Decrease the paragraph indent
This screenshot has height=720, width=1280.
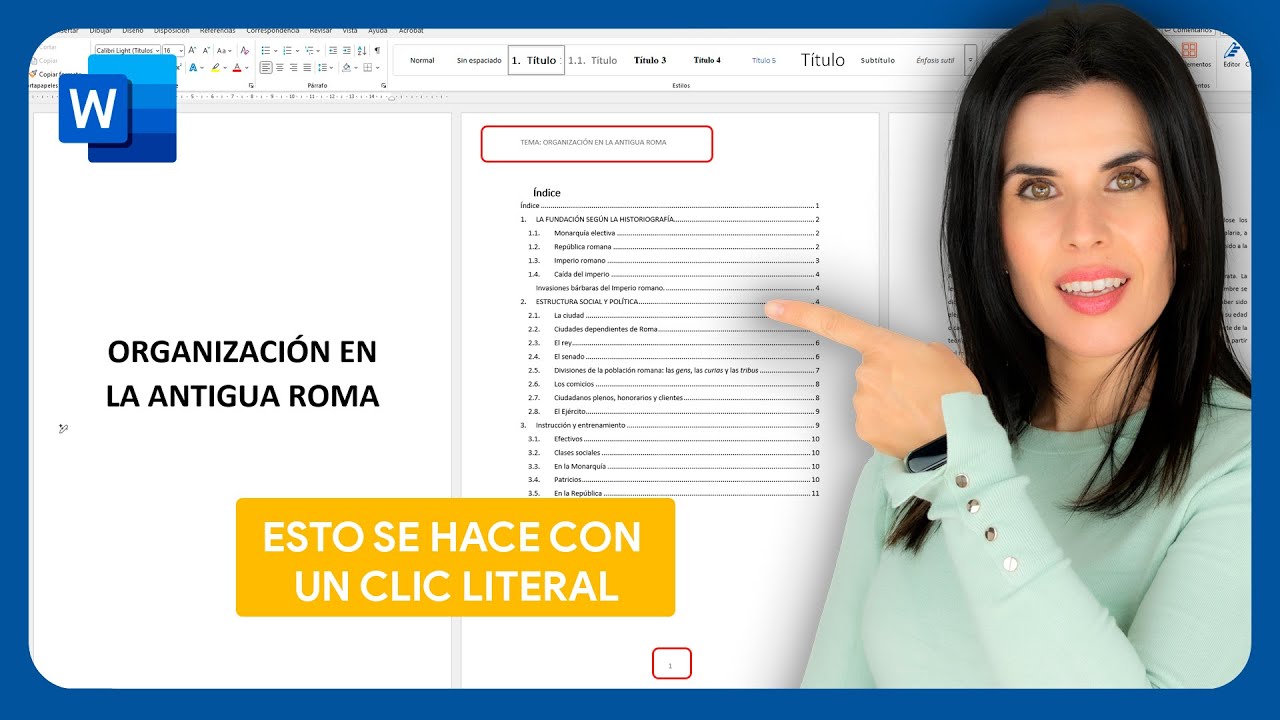pyautogui.click(x=333, y=50)
